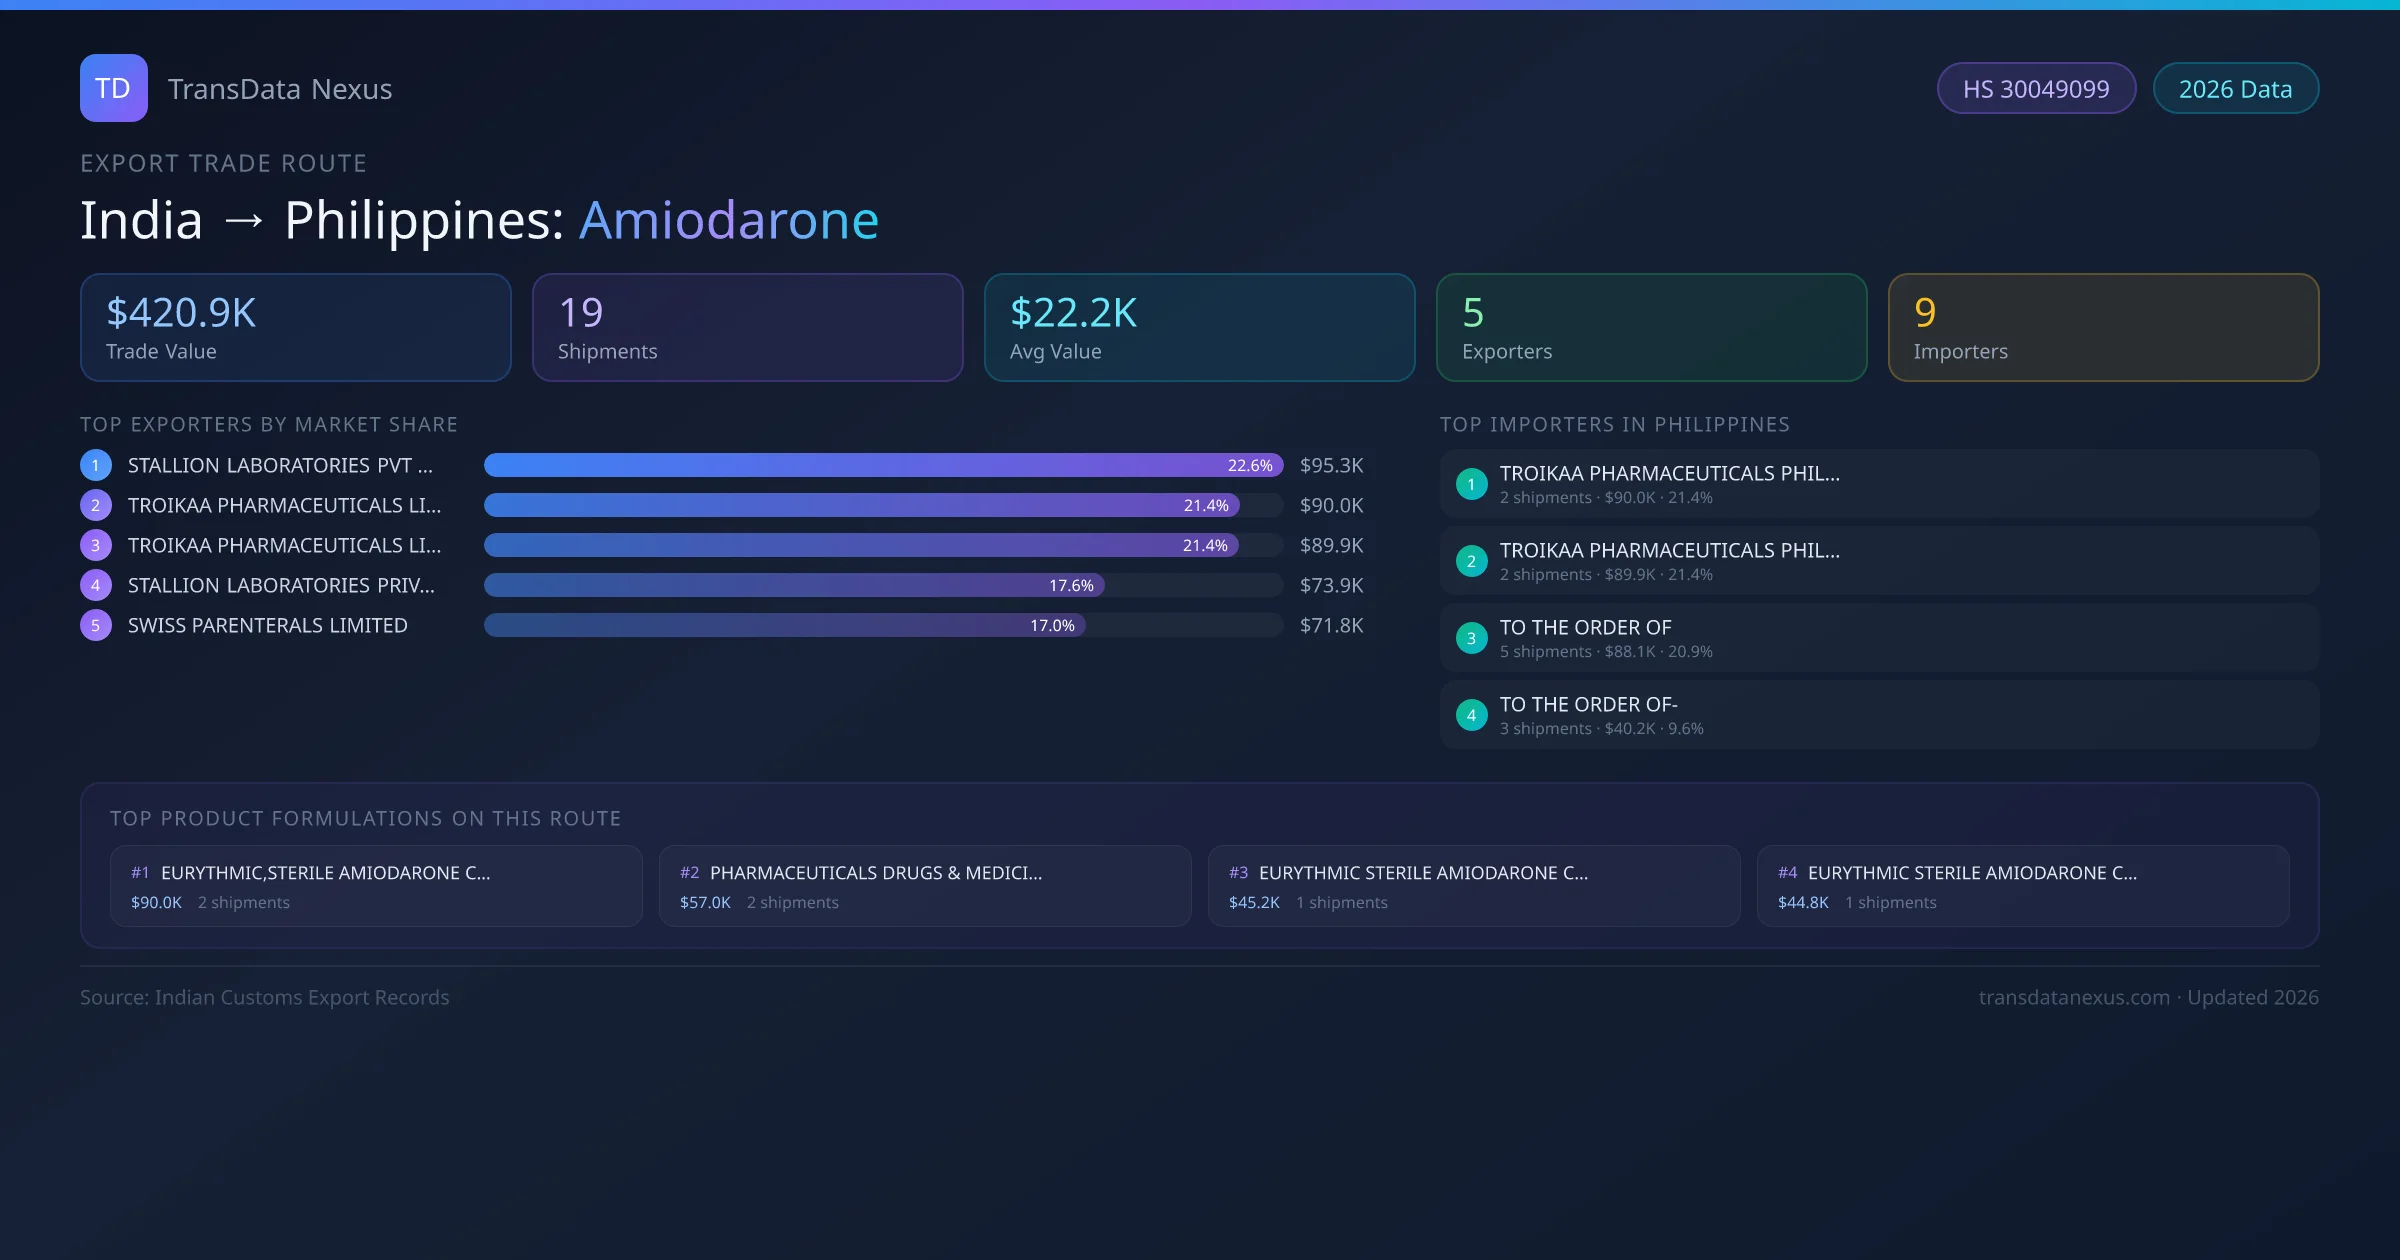Select the 19 Shipments stat card
Screen dimensions: 2400x1260
pyautogui.click(x=748, y=328)
